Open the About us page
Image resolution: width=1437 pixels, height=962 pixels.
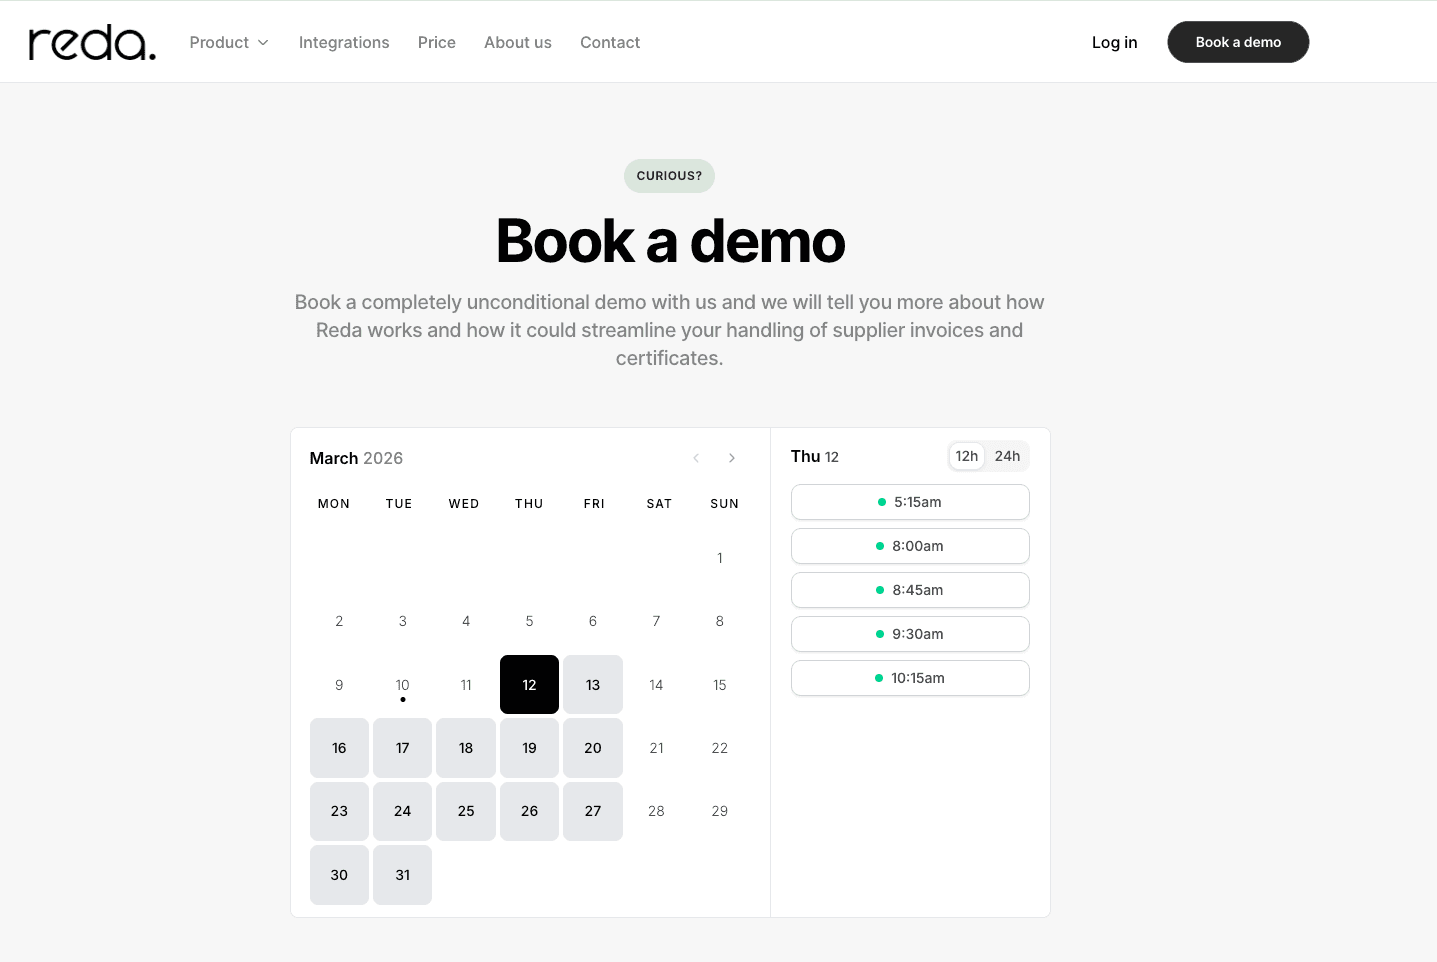(x=518, y=42)
